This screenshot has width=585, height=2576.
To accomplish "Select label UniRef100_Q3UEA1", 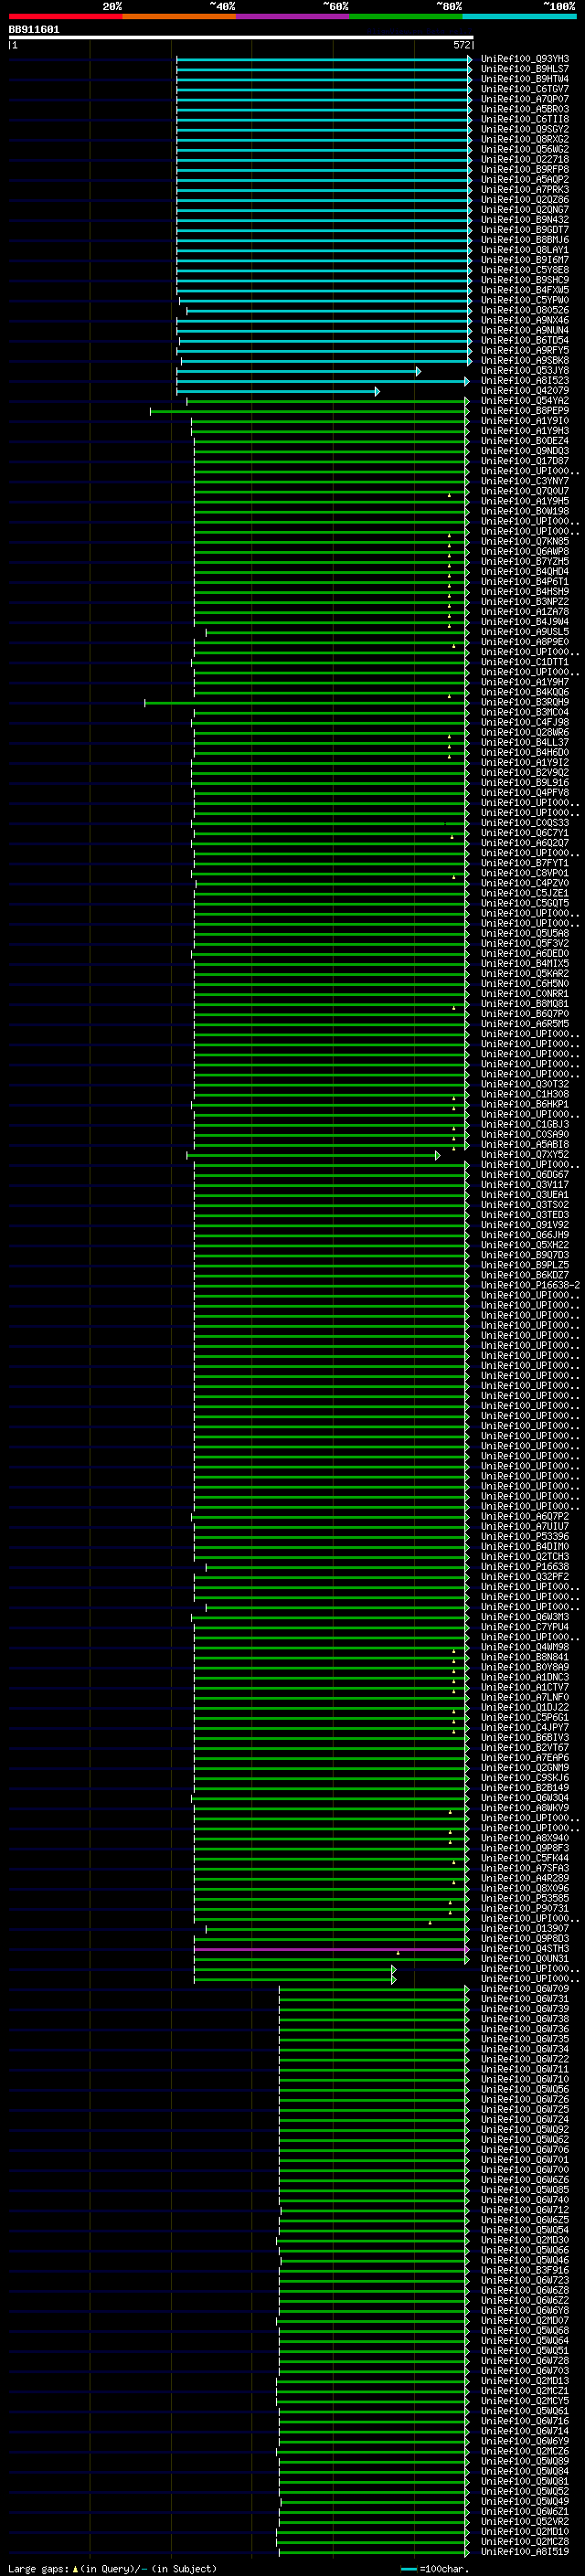I will [525, 1195].
